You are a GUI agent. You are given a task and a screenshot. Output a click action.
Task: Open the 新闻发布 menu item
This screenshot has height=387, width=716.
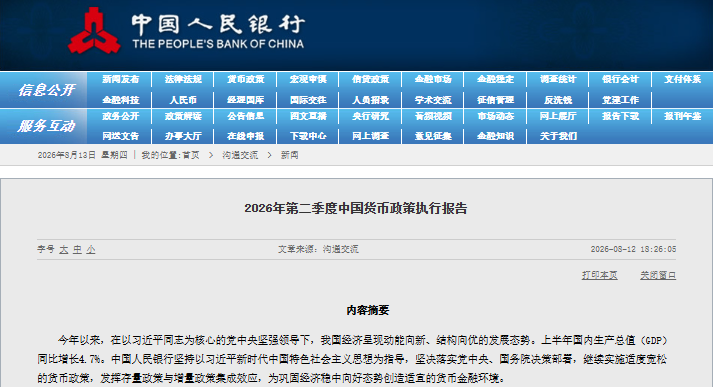(x=121, y=79)
